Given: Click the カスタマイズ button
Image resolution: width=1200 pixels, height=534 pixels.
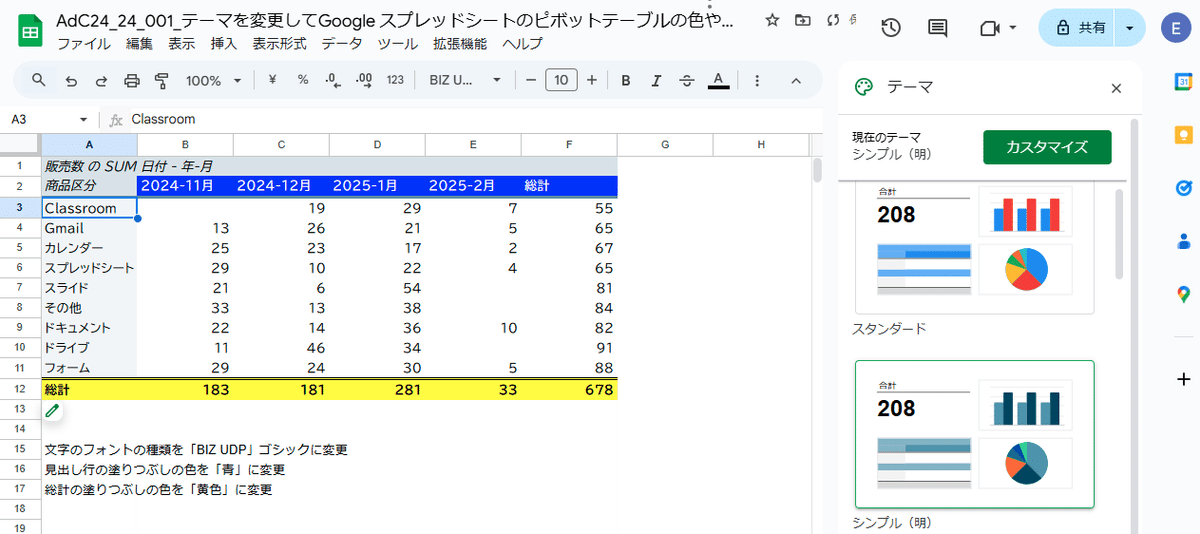Looking at the screenshot, I should coord(1047,147).
